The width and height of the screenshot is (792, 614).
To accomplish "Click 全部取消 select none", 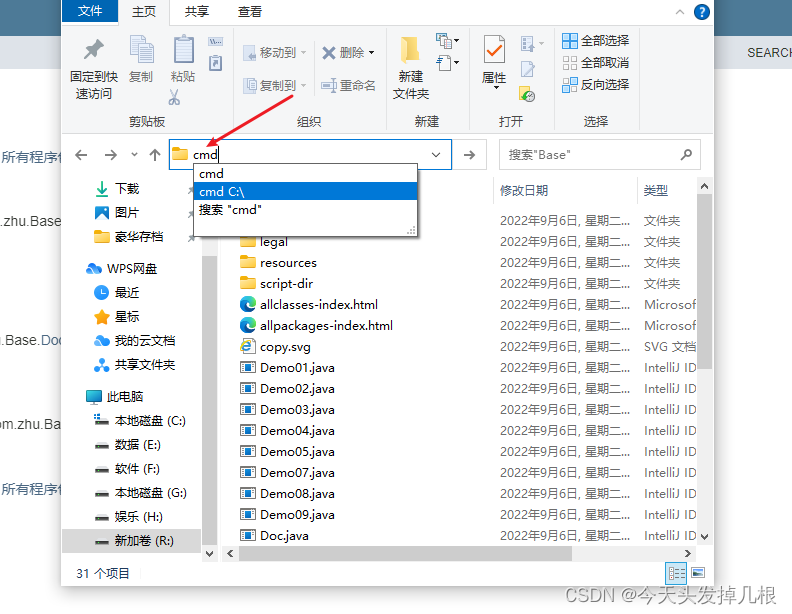I will (596, 63).
